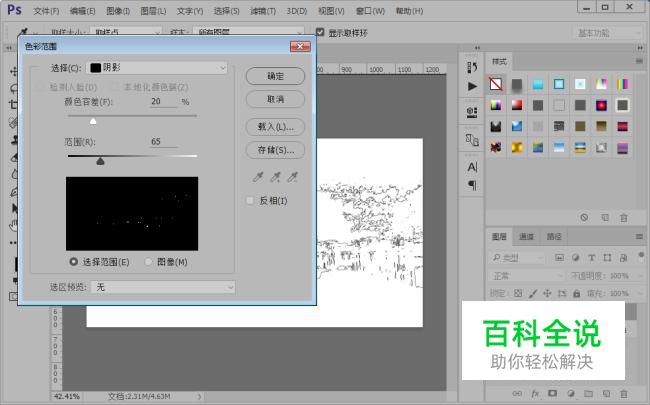Open the Actions panel play icon
The width and height of the screenshot is (650, 405).
click(x=473, y=87)
